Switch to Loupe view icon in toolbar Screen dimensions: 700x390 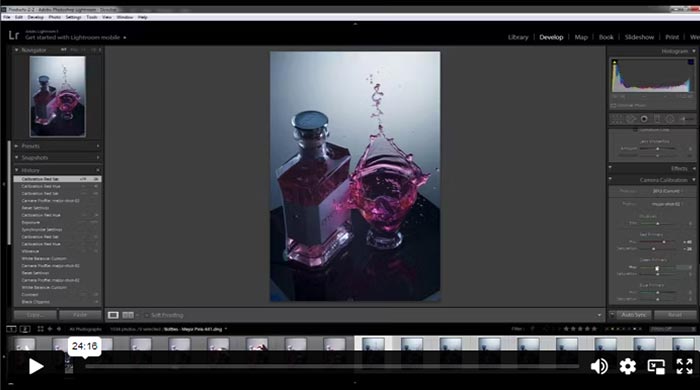(x=113, y=315)
